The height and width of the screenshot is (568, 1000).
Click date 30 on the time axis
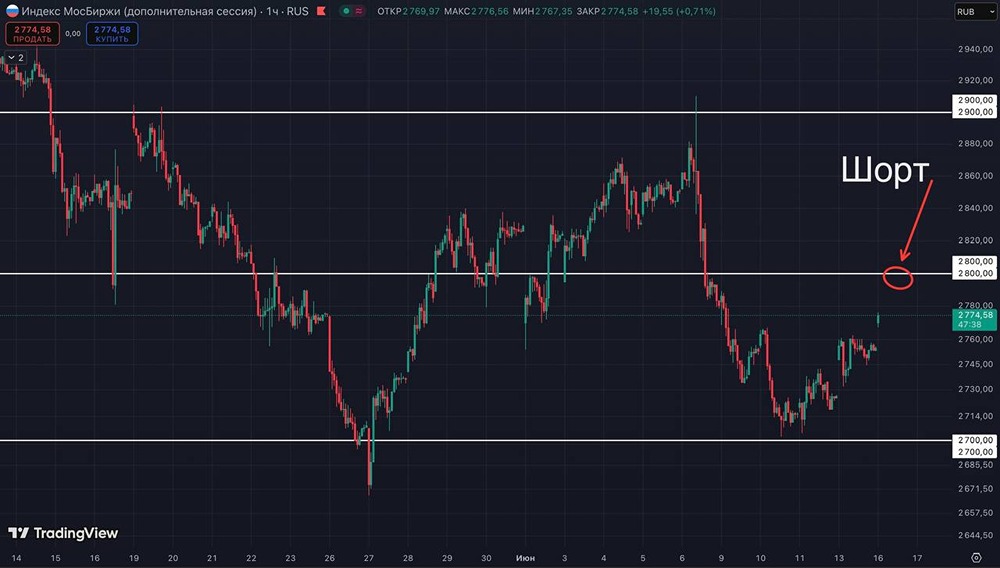[x=486, y=558]
